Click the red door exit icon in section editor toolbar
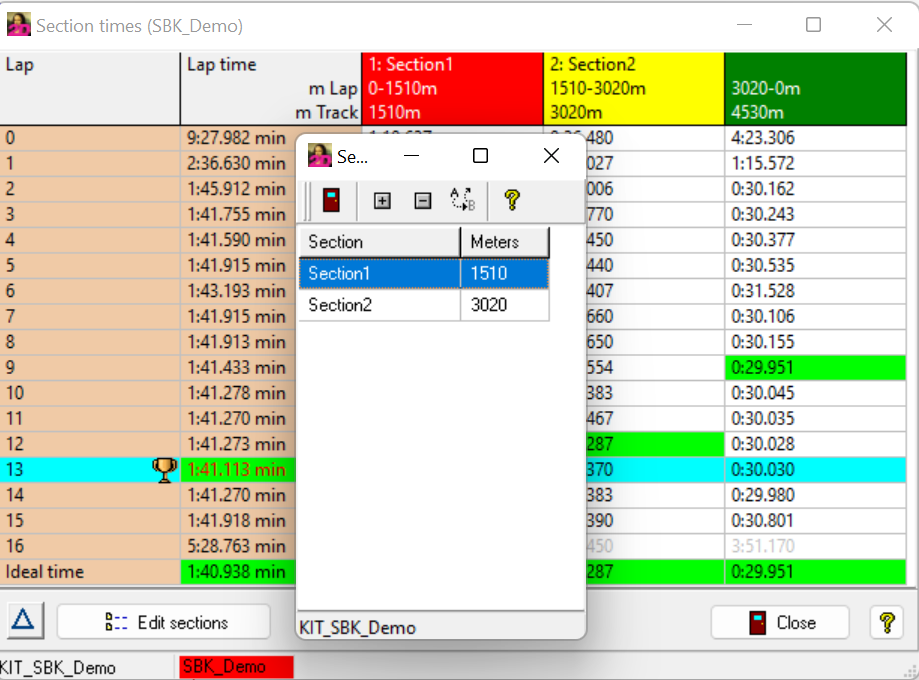 (331, 200)
